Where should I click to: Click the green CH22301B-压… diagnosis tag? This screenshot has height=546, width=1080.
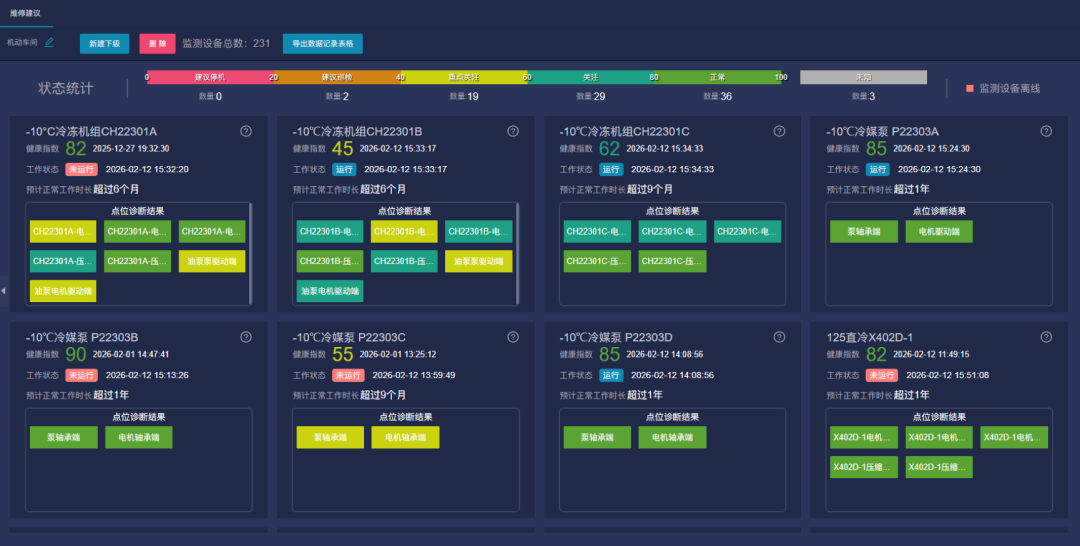coord(329,261)
